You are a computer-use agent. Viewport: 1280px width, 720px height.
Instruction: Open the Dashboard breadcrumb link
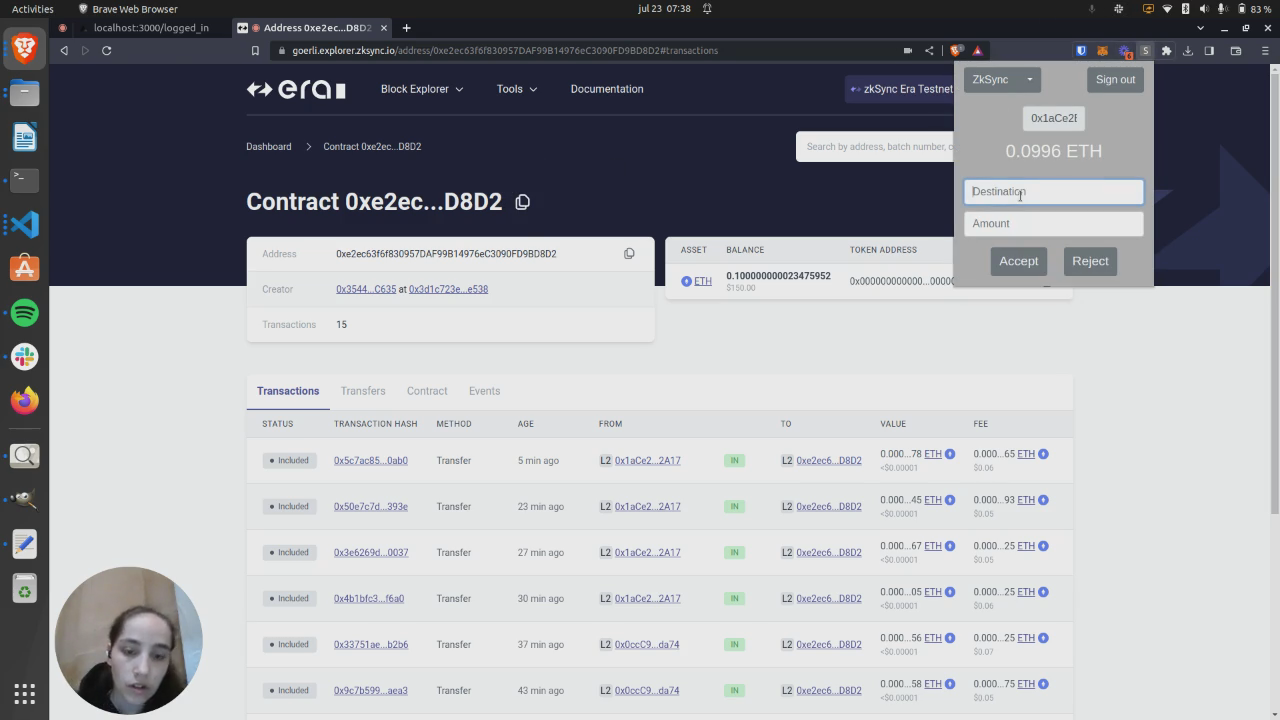coord(269,146)
